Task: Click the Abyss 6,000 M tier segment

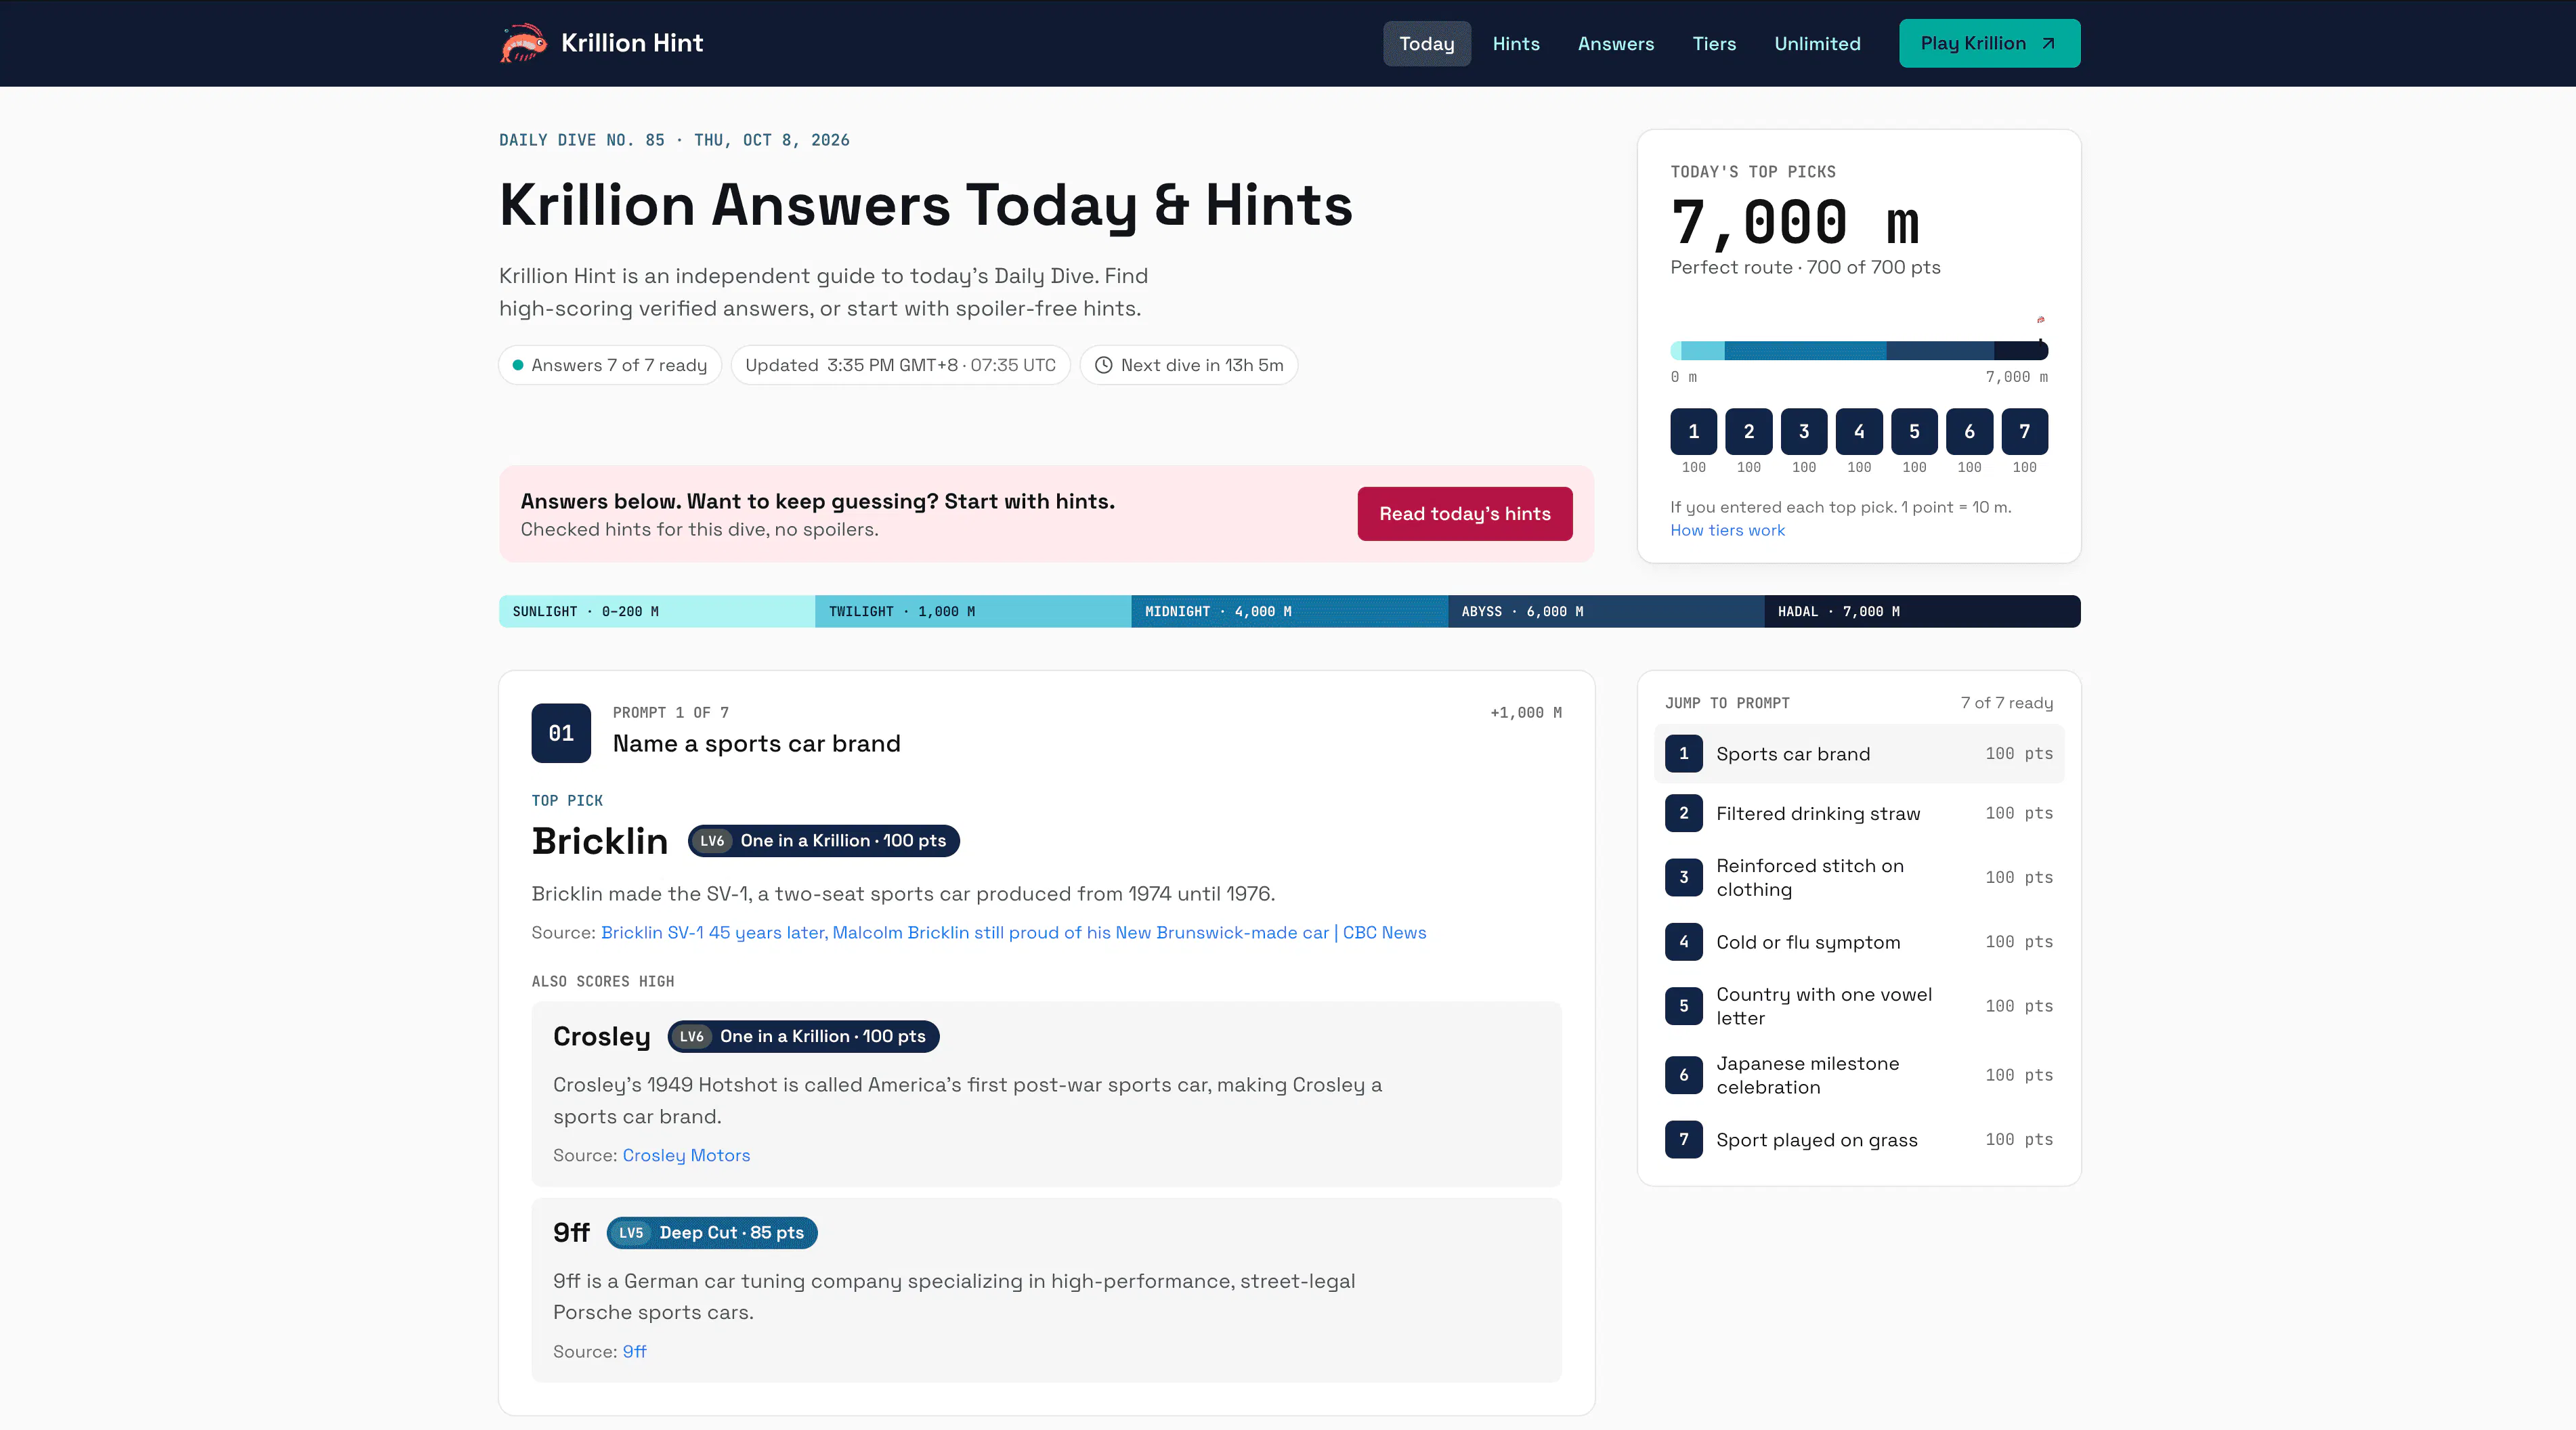Action: coord(1606,611)
